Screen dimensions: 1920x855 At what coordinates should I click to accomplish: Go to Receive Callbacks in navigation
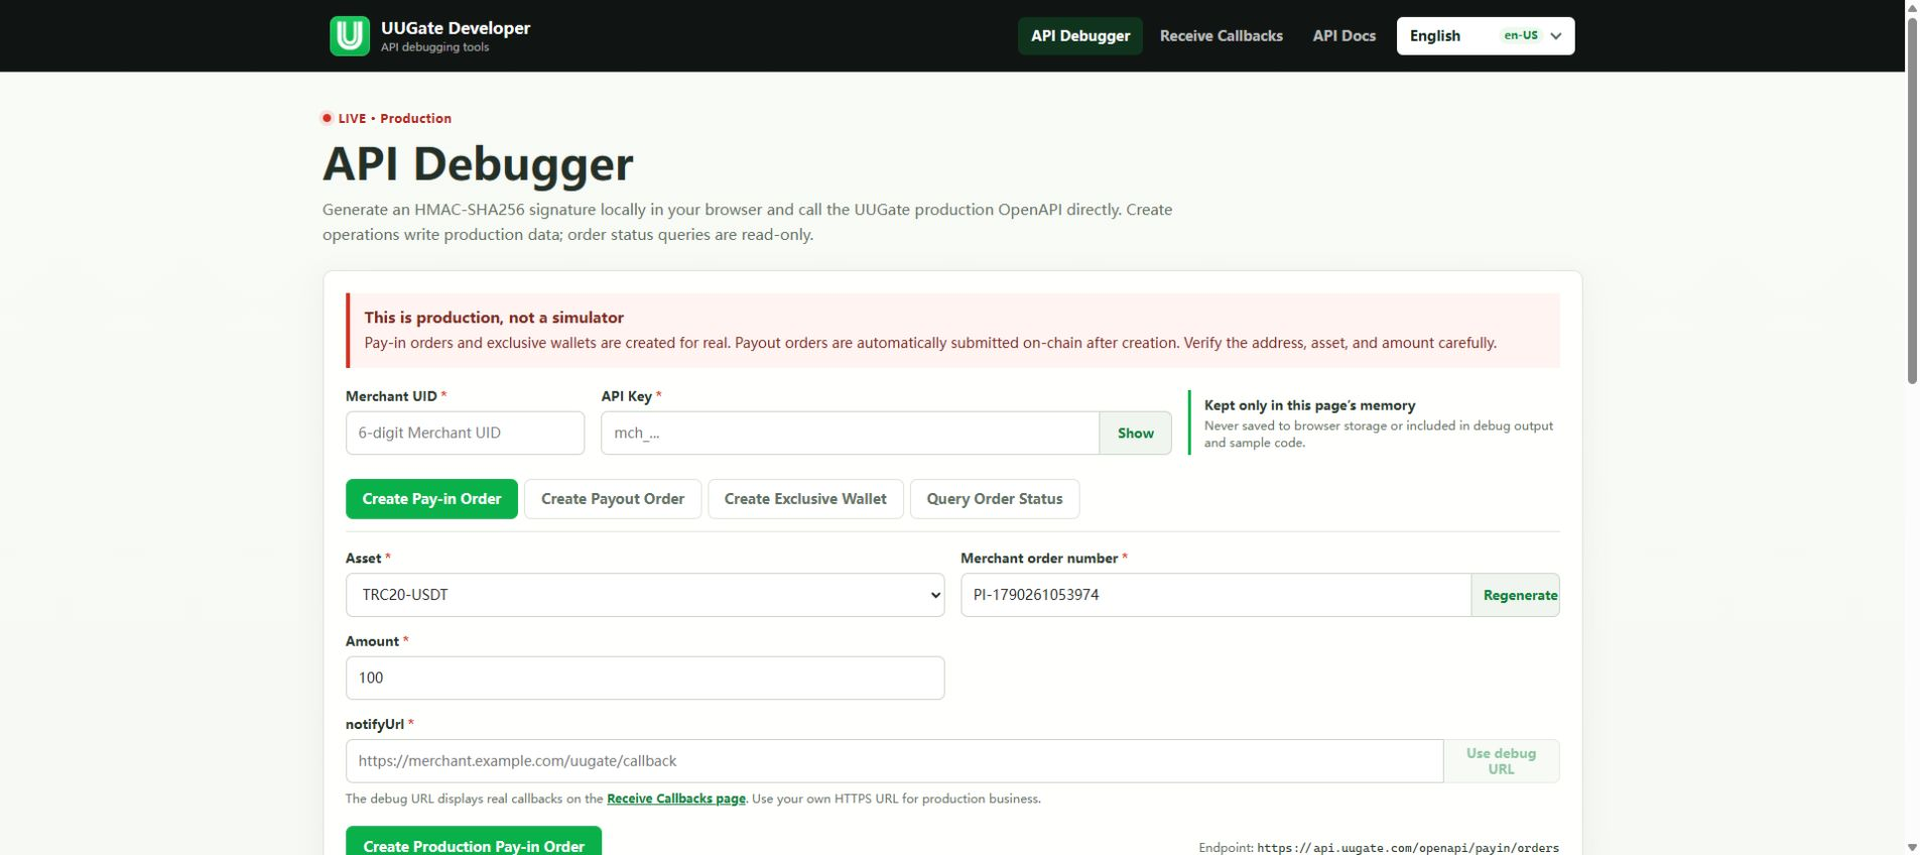pos(1221,36)
